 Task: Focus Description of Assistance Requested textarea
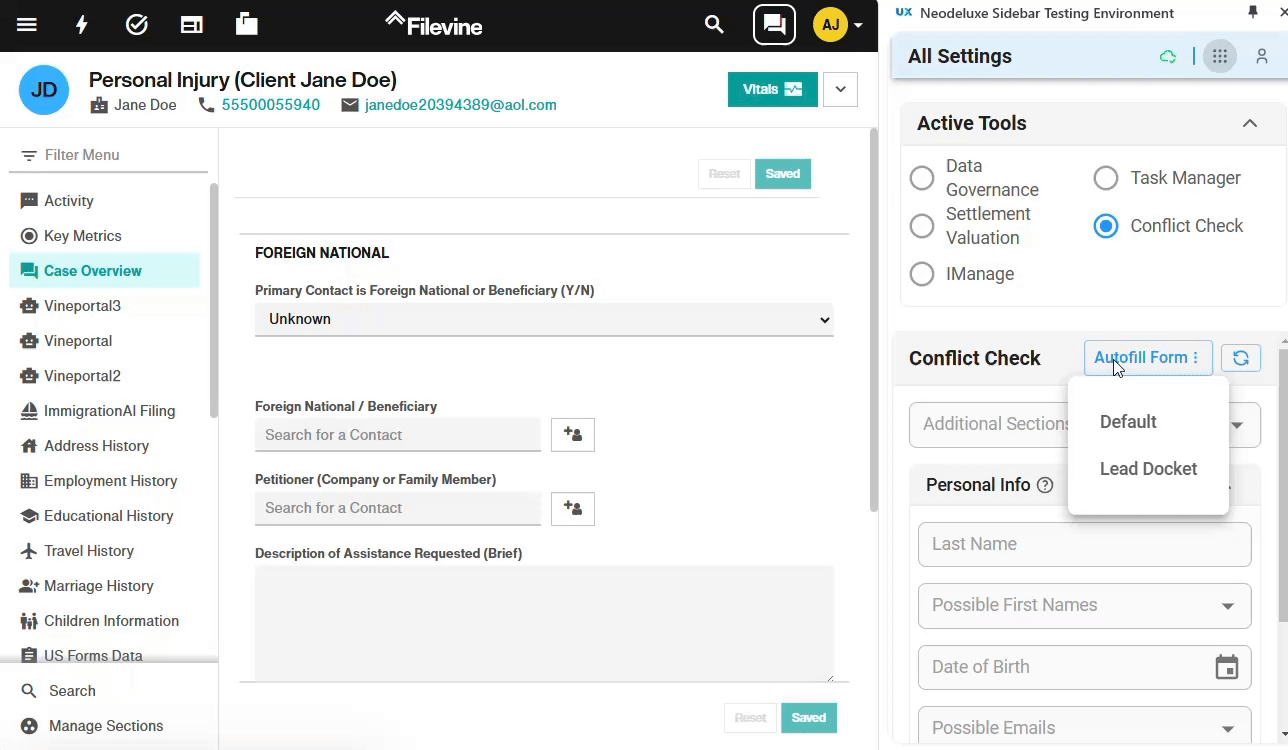tap(544, 624)
